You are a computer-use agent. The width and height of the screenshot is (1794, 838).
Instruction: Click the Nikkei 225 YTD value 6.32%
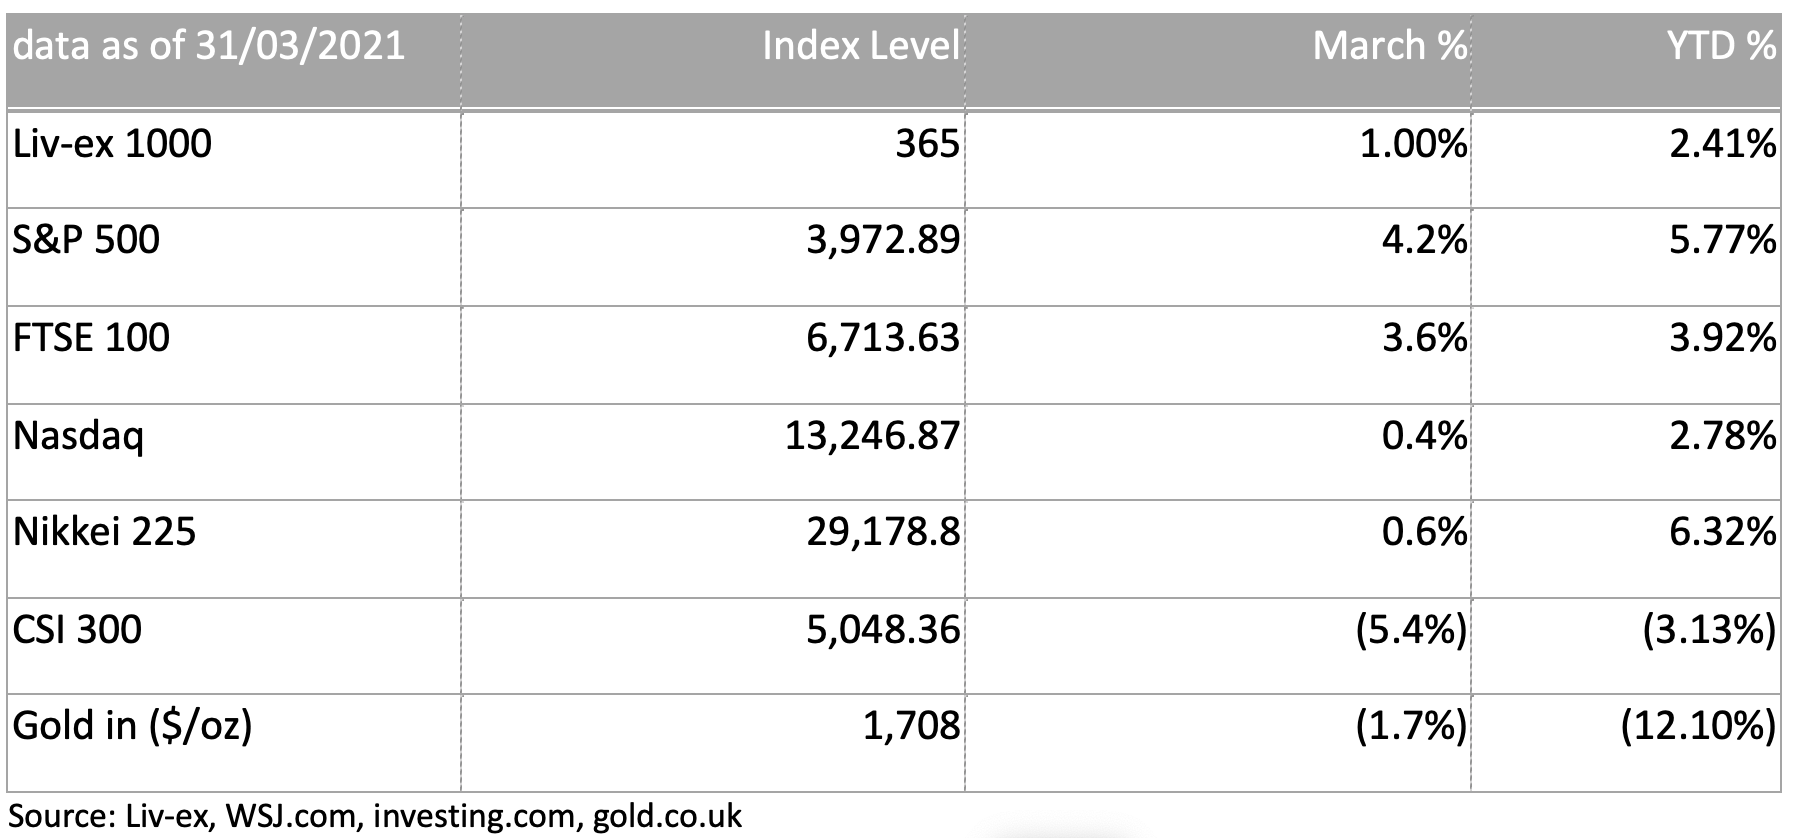coord(1722,531)
